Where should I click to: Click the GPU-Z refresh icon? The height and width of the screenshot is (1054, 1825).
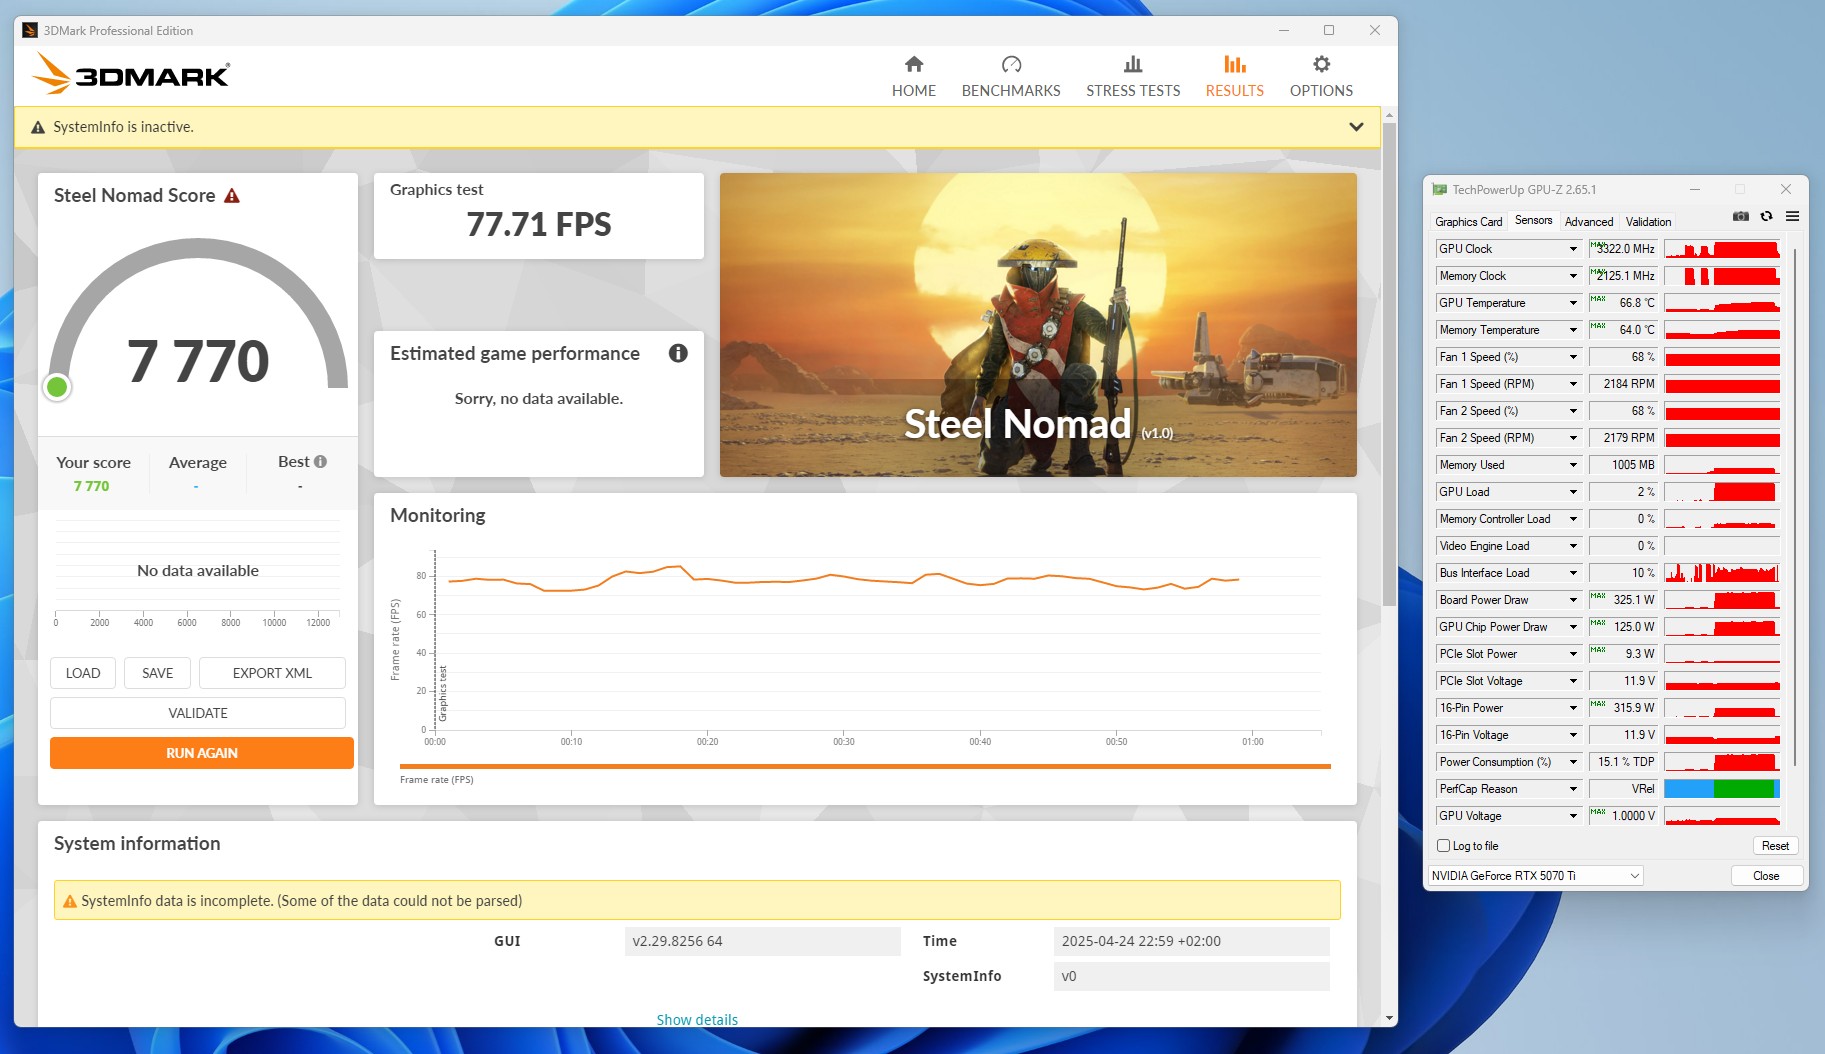(1767, 216)
